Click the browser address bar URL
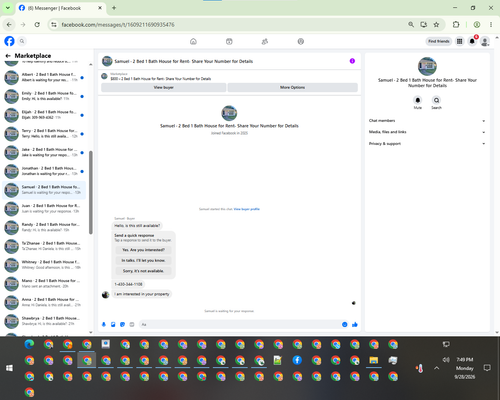 click(118, 25)
